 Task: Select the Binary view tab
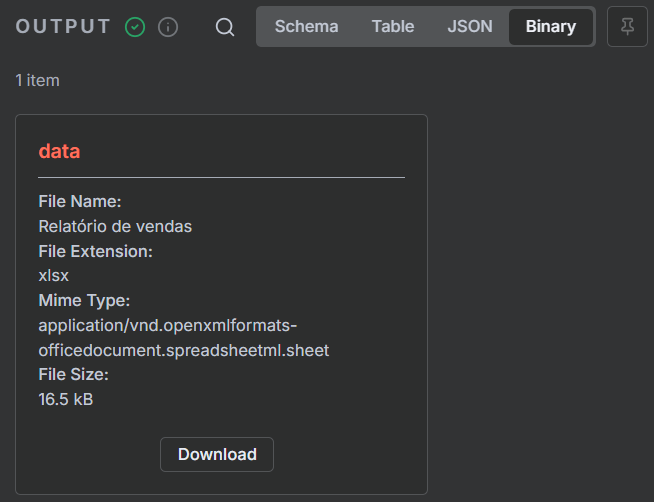[551, 26]
